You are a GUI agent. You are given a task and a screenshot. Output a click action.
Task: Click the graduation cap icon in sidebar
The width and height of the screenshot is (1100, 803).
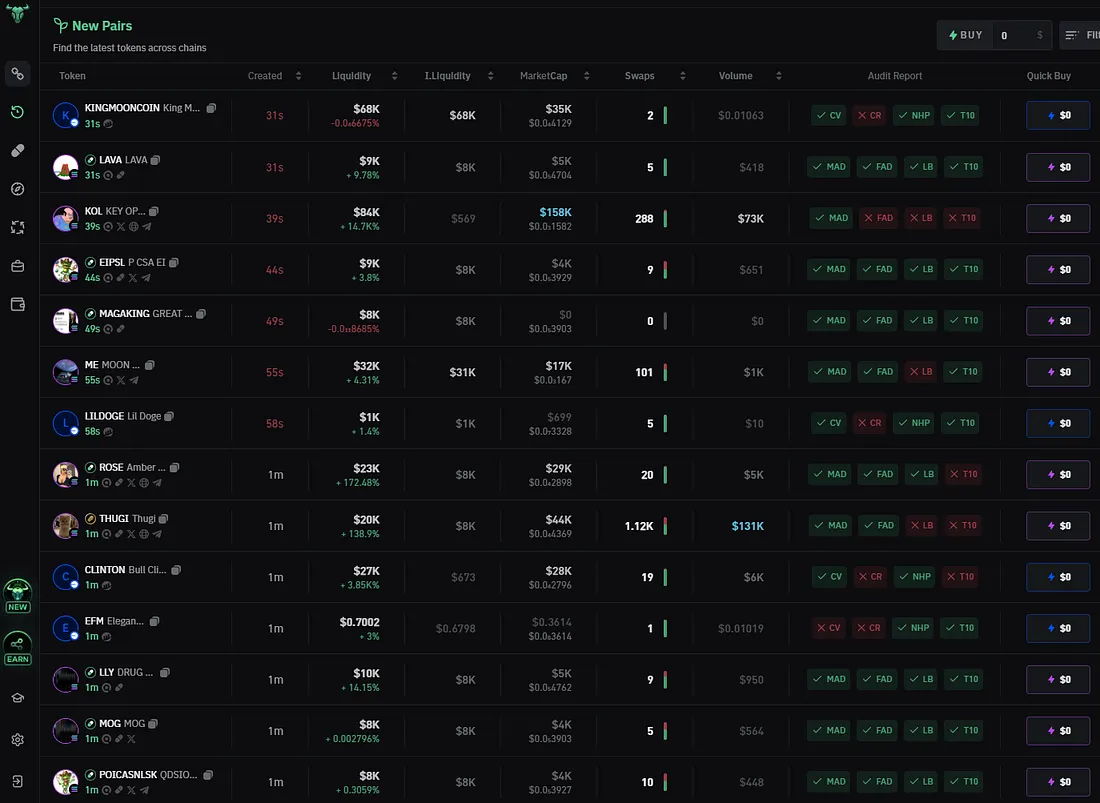(17, 697)
